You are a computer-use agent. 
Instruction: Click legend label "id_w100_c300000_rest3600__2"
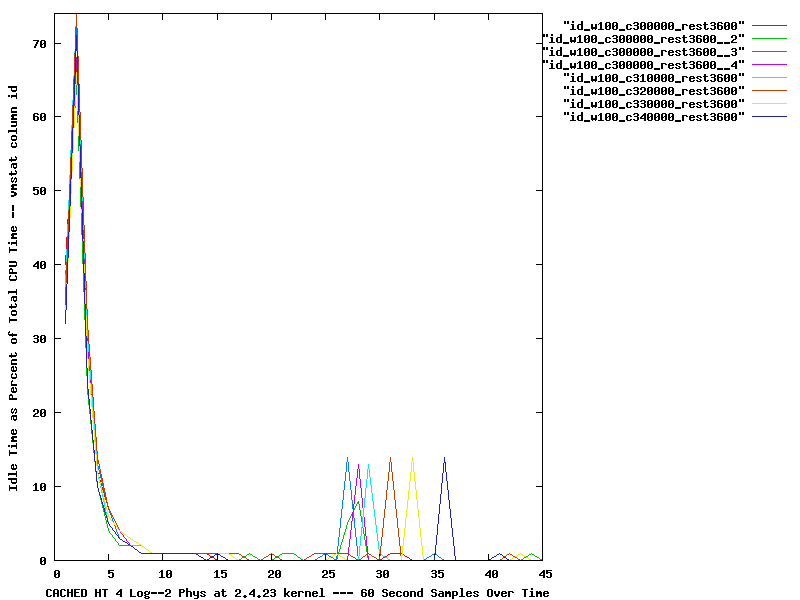pos(643,39)
